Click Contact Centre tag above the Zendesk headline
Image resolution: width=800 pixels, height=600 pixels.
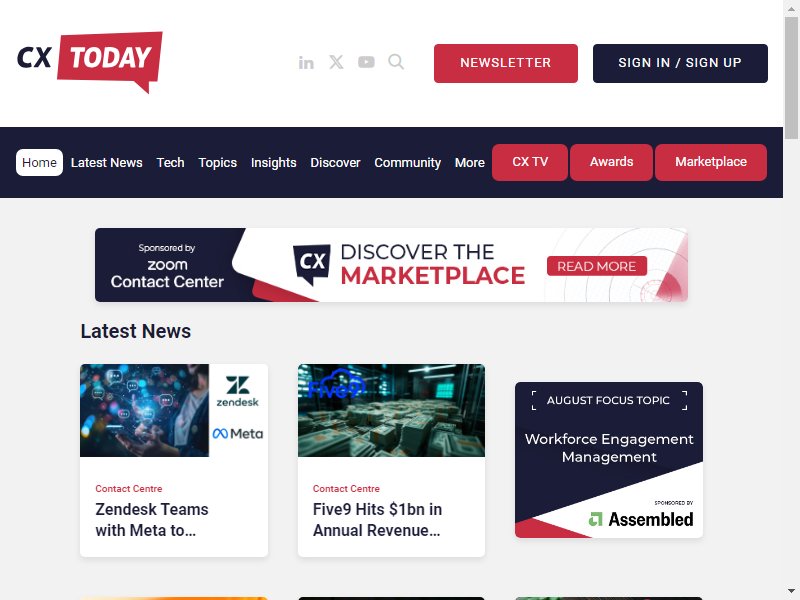coord(129,489)
